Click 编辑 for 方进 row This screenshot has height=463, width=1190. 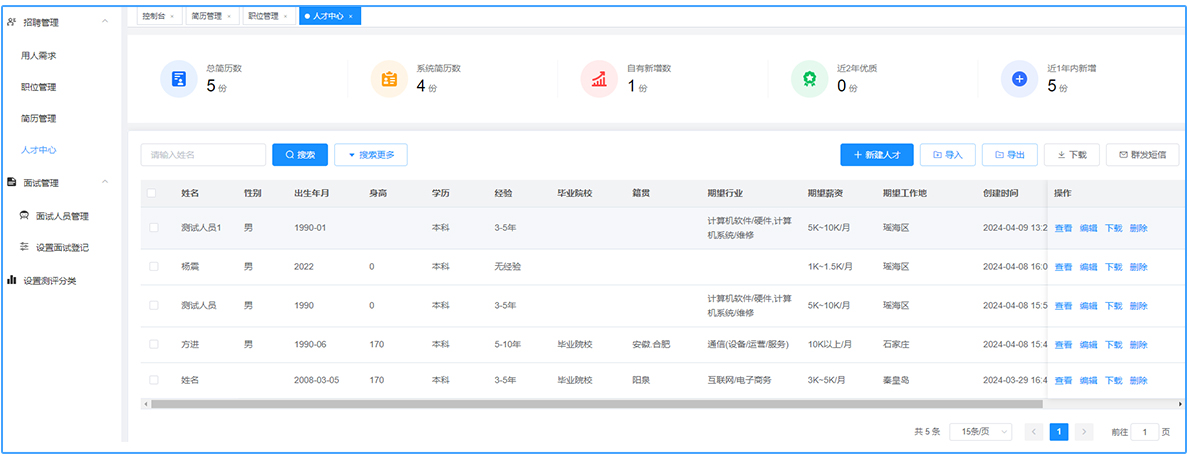[1088, 345]
